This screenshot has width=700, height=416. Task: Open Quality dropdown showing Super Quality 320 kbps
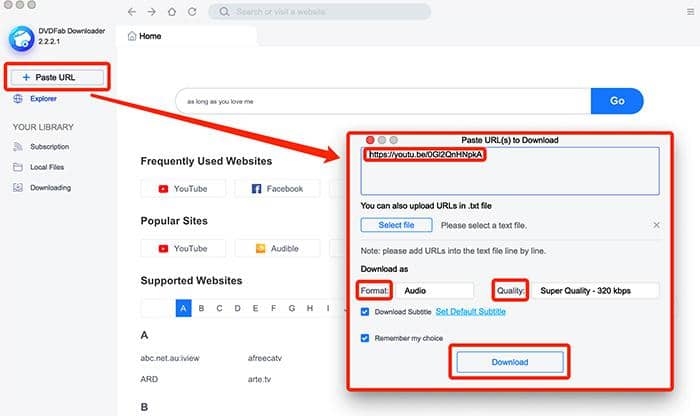pos(596,291)
